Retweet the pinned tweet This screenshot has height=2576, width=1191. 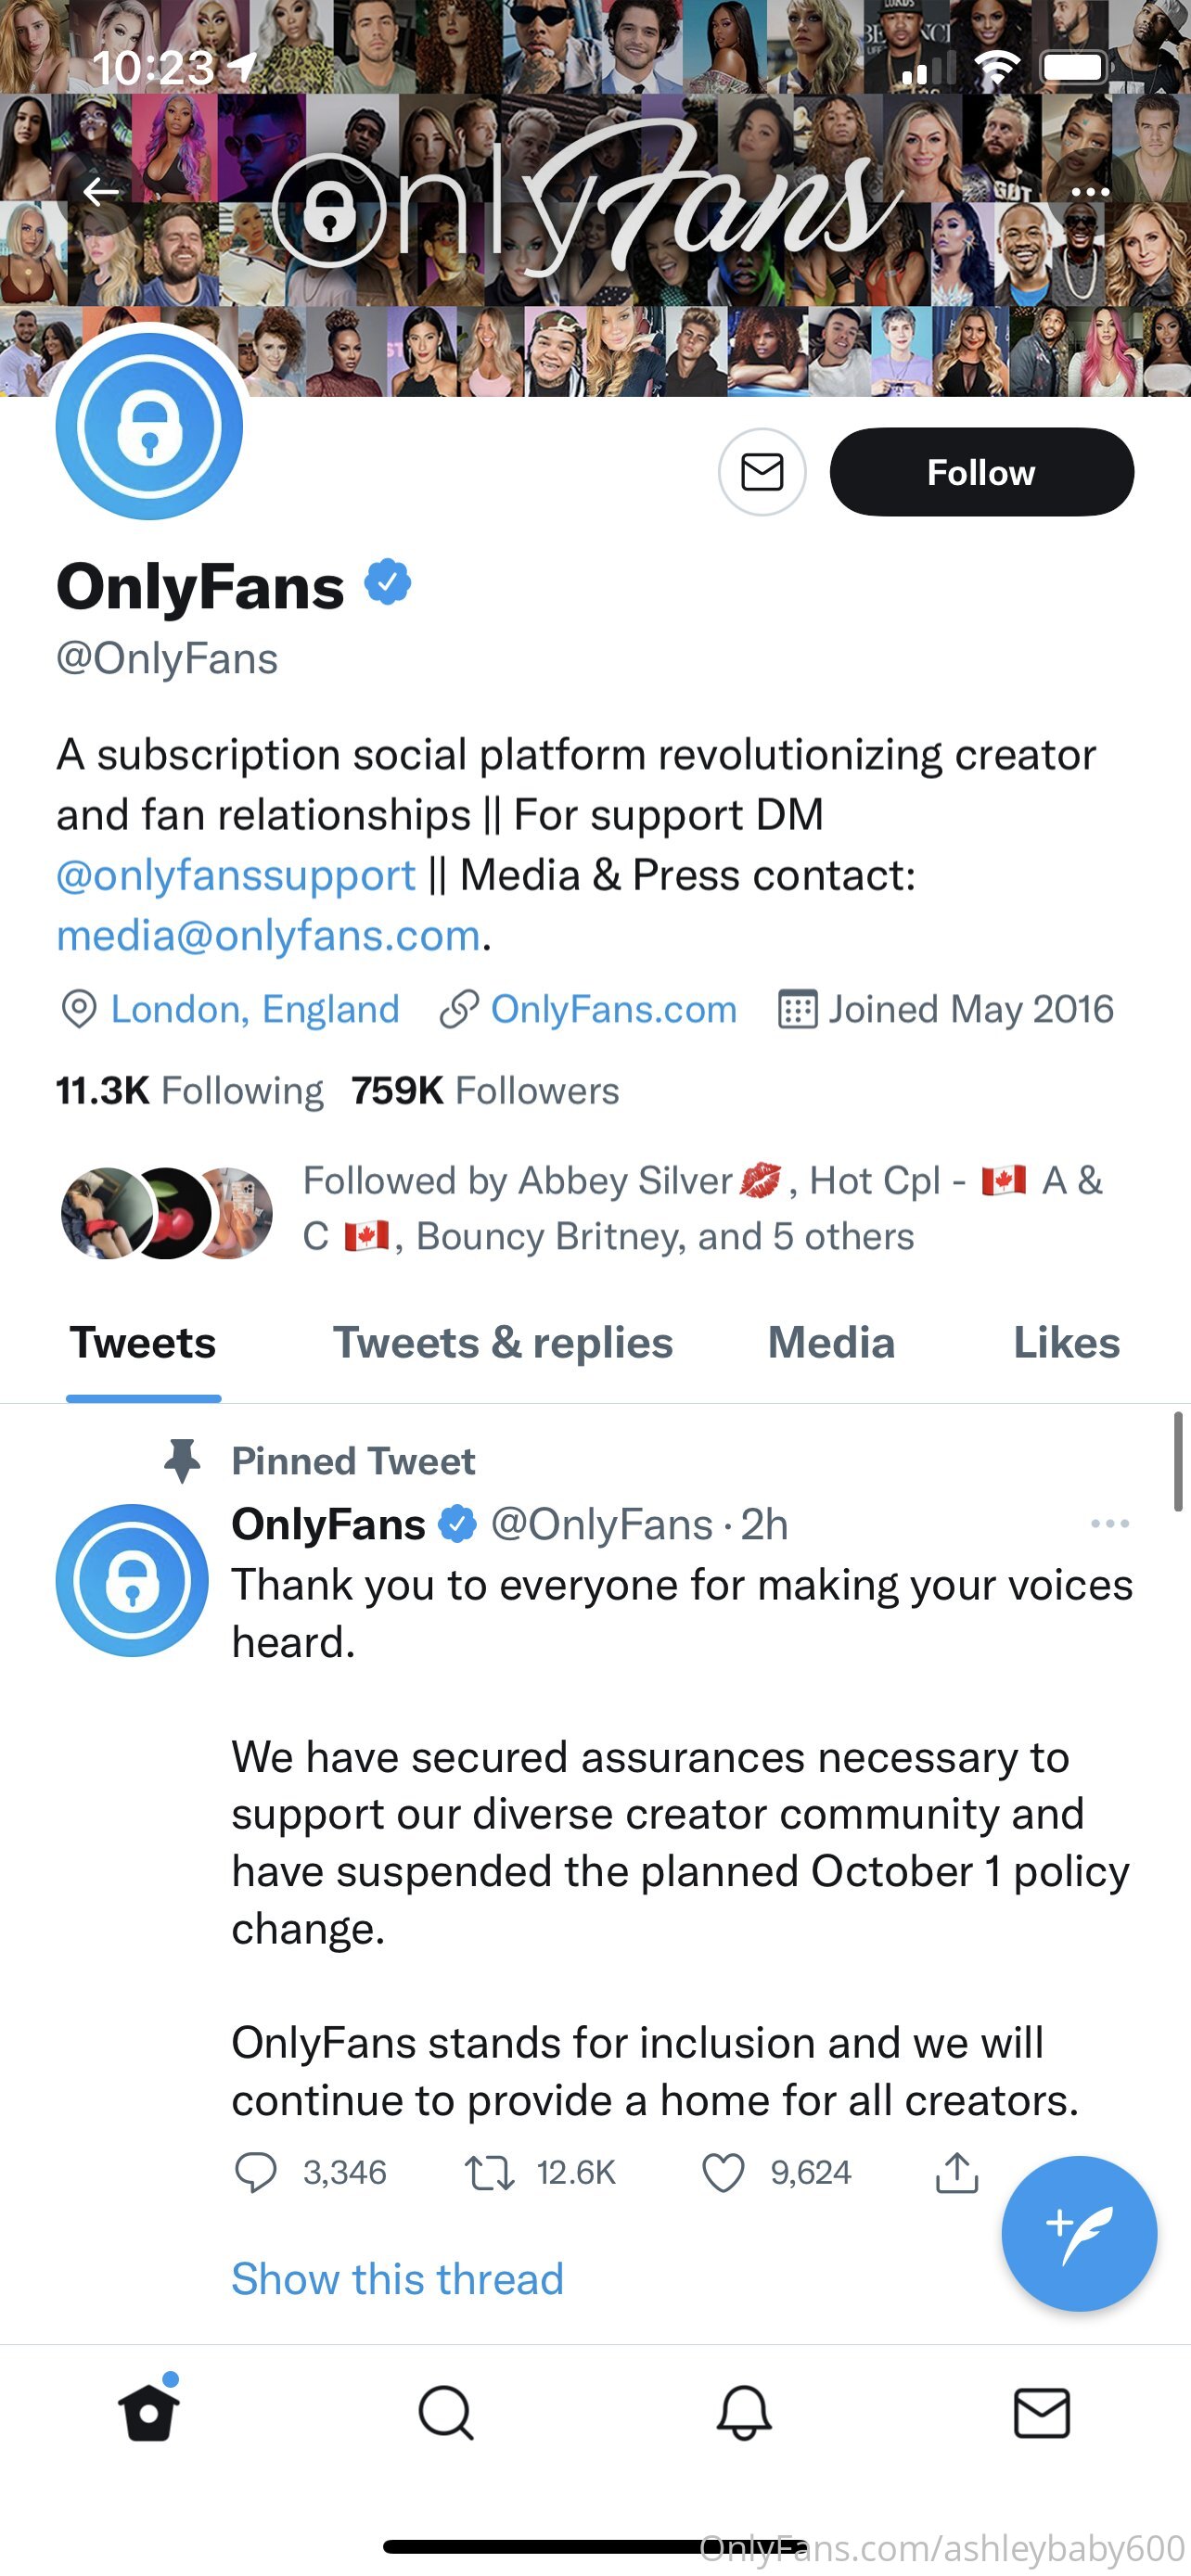[490, 2172]
